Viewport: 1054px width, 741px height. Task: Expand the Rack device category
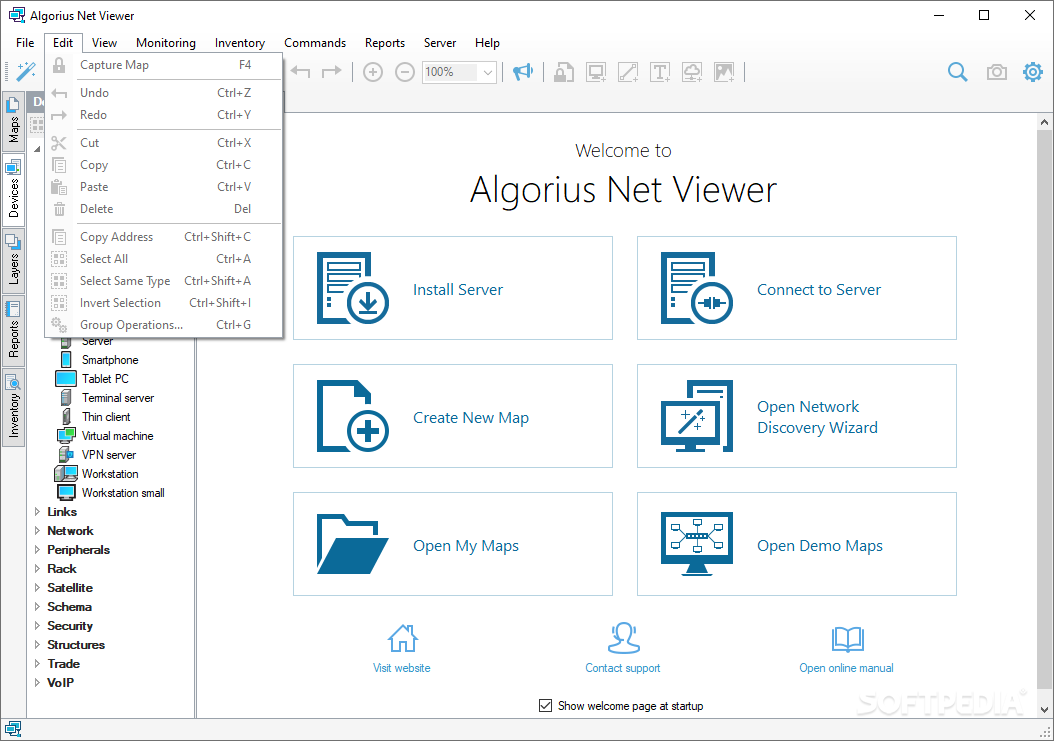click(38, 569)
